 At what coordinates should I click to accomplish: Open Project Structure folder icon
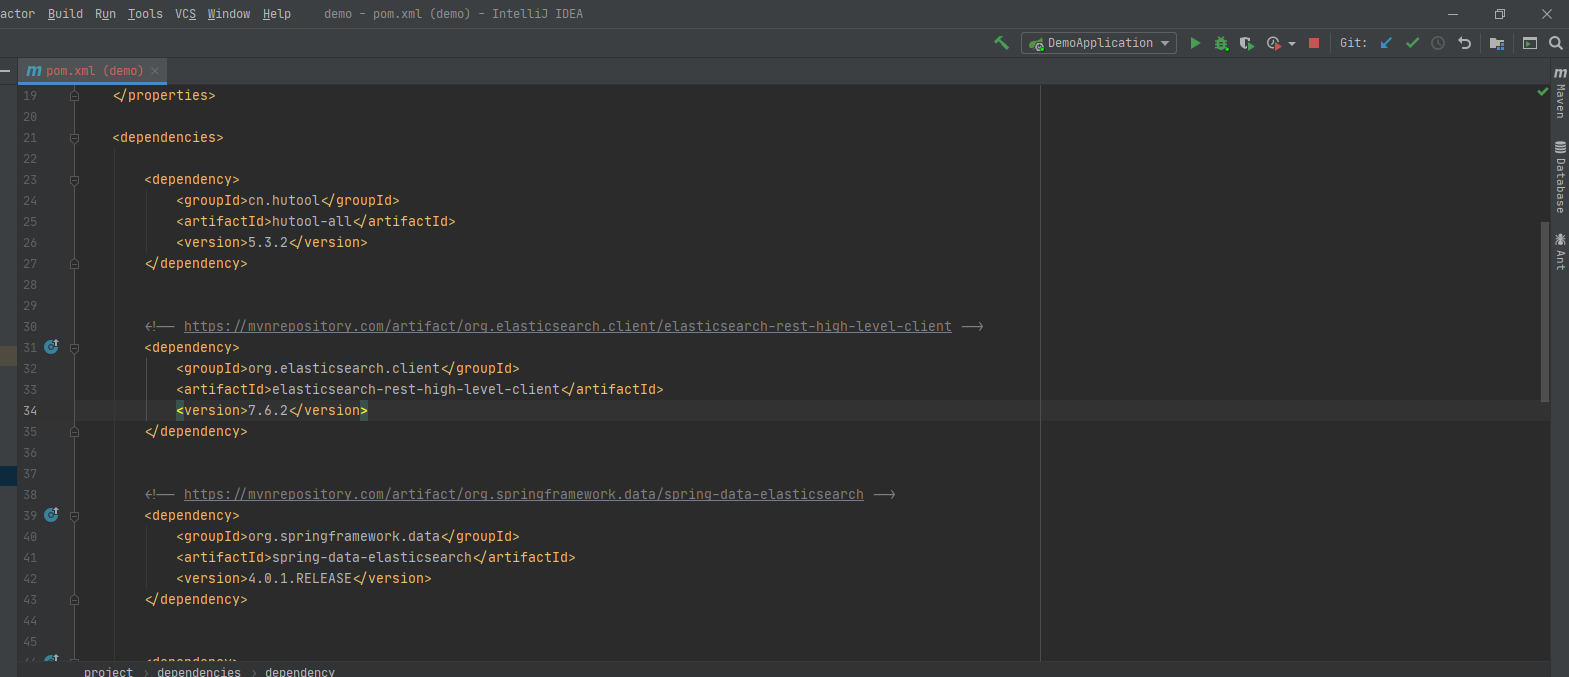tap(1497, 43)
